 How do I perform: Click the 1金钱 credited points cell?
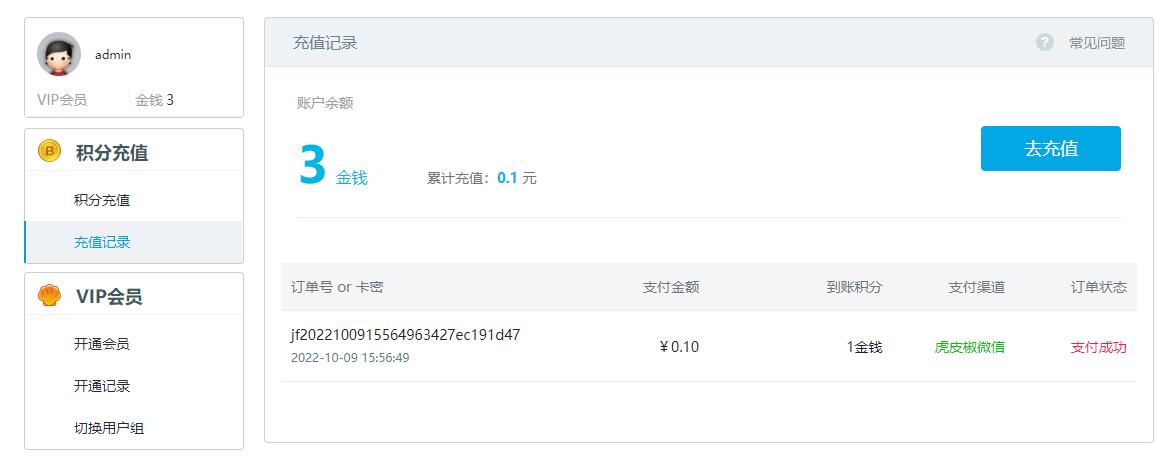click(x=865, y=347)
